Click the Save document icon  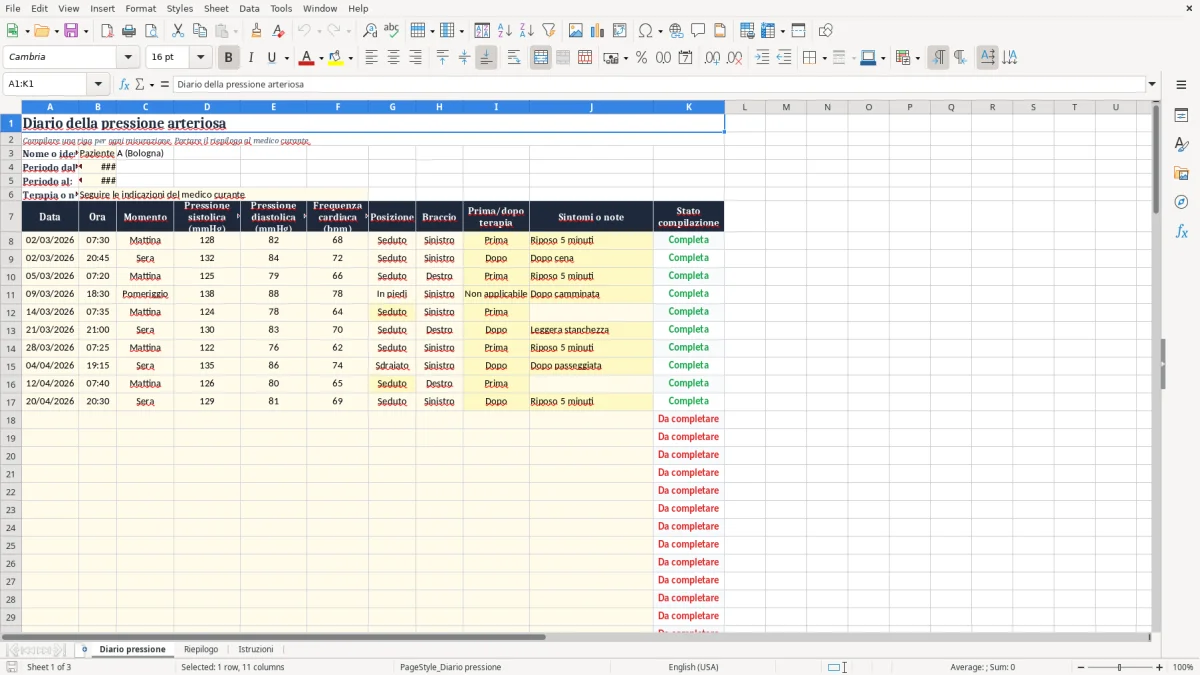tap(71, 31)
